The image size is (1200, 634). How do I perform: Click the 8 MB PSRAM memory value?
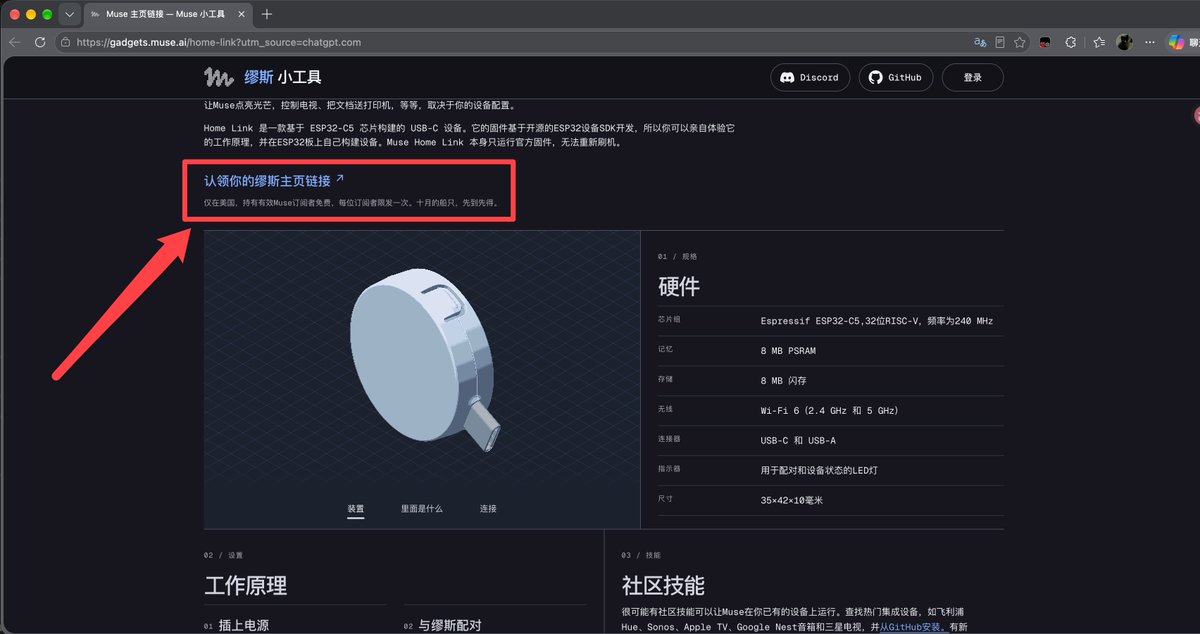coord(788,351)
